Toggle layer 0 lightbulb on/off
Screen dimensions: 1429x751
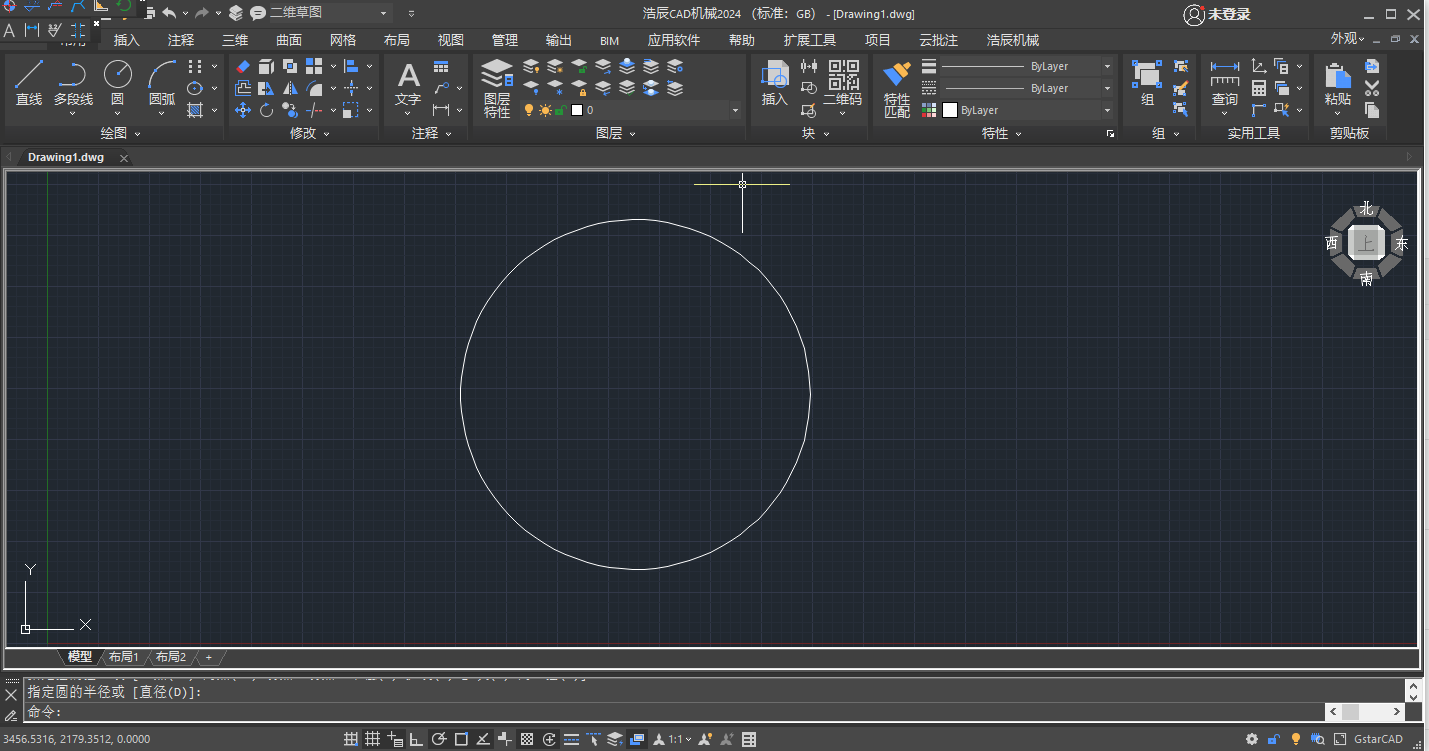[529, 110]
